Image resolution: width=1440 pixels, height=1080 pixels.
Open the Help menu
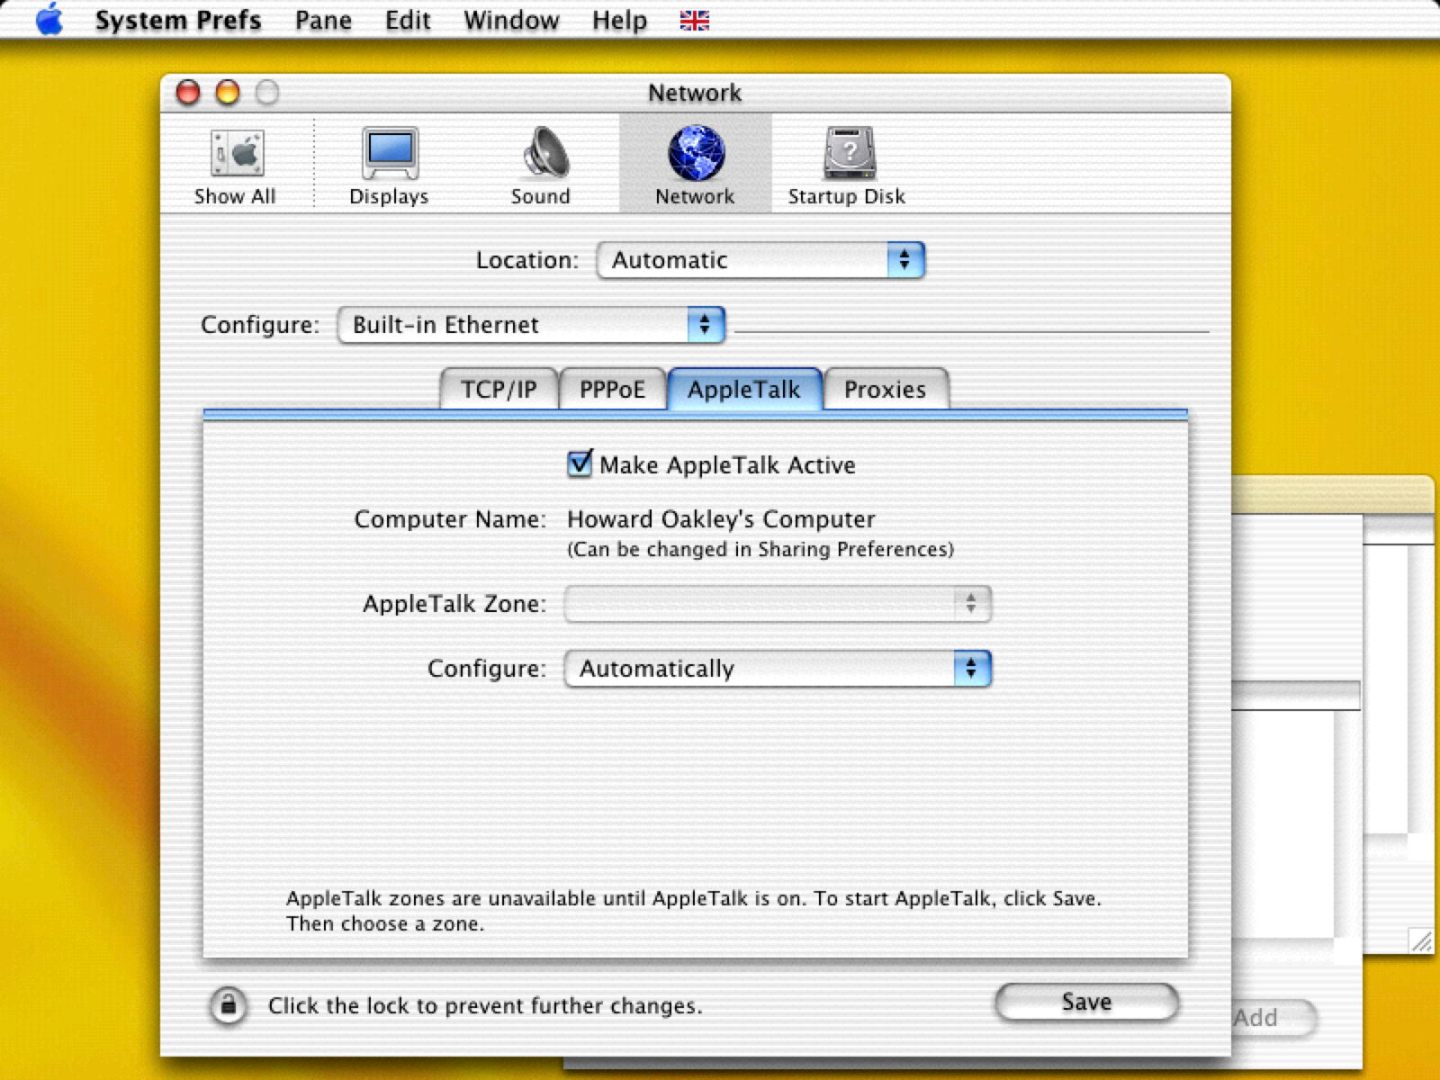(x=619, y=20)
